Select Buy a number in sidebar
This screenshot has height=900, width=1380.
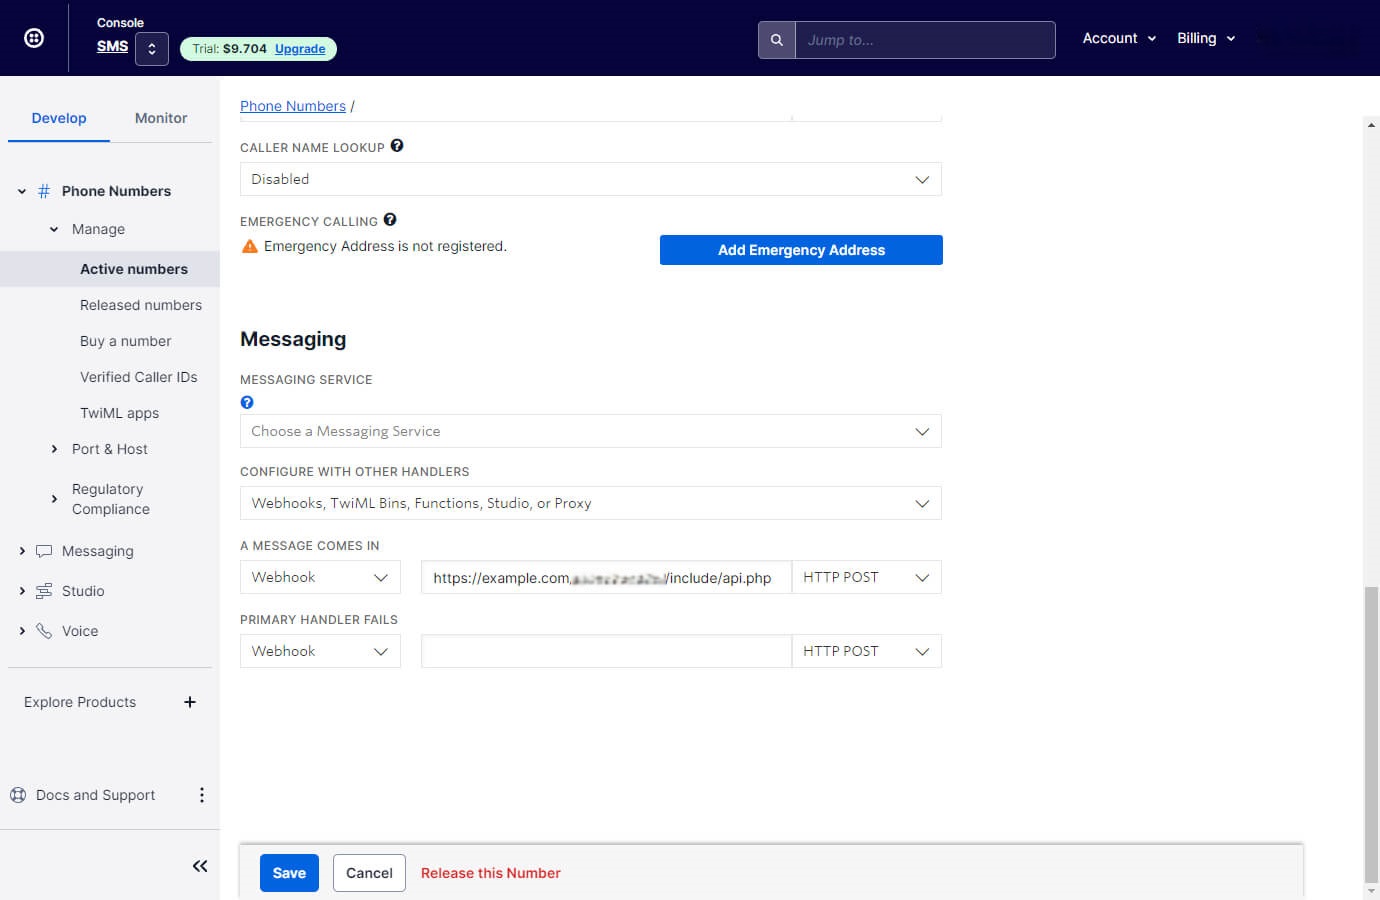tap(125, 341)
